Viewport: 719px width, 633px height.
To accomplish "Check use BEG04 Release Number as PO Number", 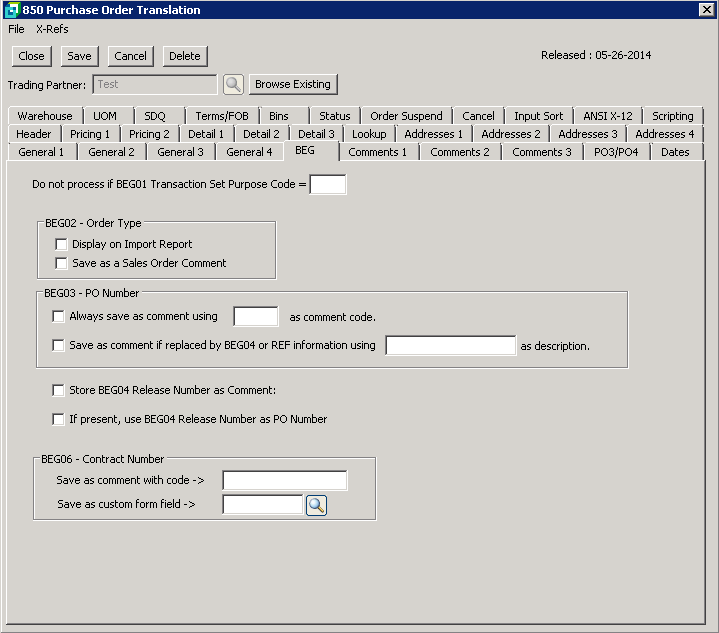I will point(58,419).
